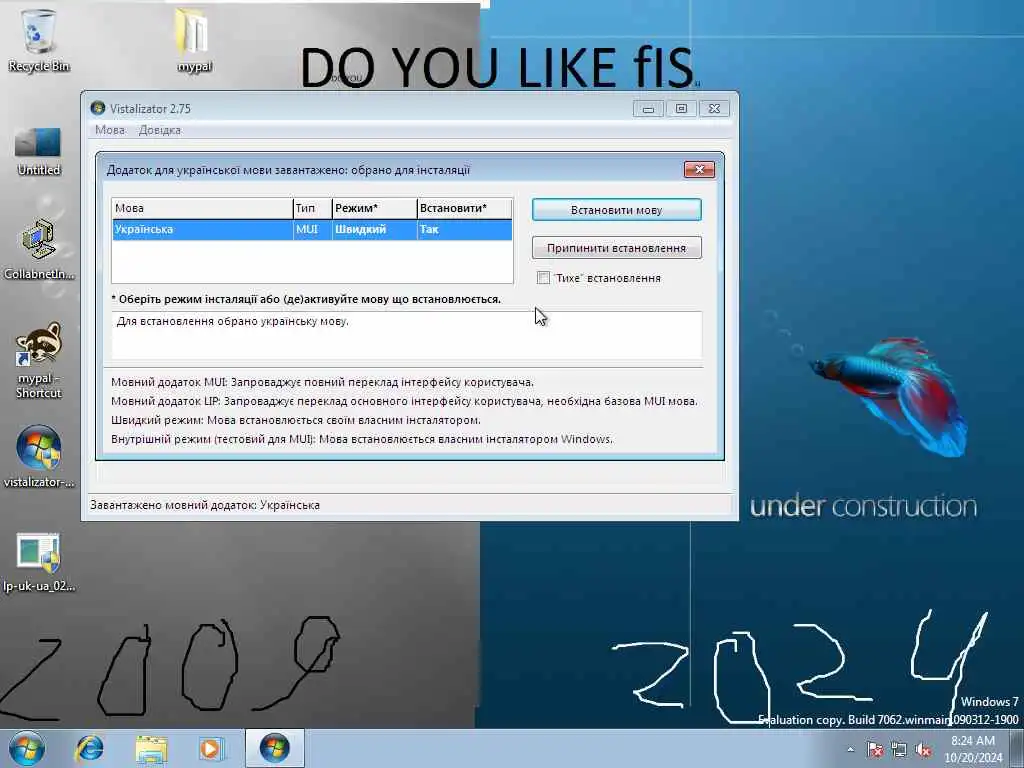Open the Довідка menu
The width and height of the screenshot is (1024, 768).
pyautogui.click(x=159, y=130)
